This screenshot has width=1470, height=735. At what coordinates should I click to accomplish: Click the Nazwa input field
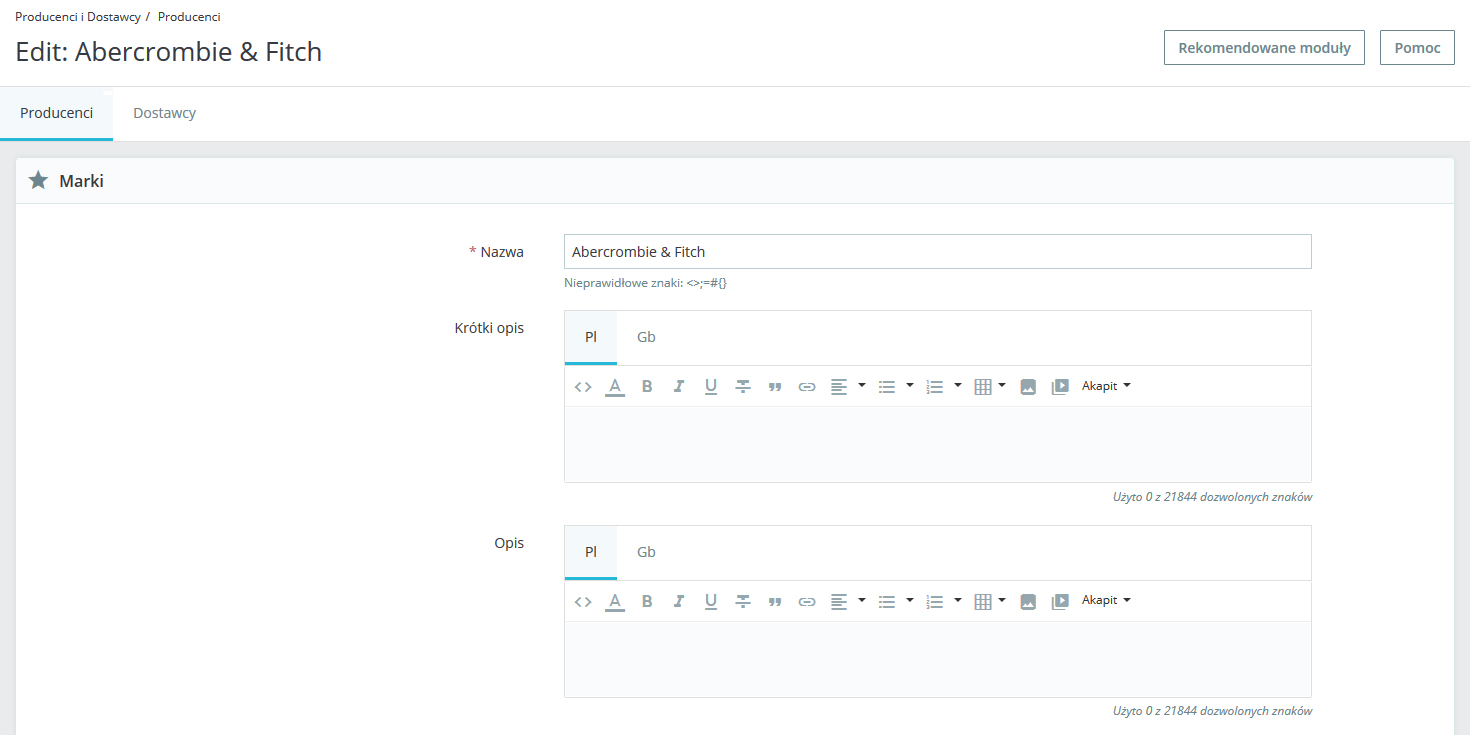tap(937, 252)
